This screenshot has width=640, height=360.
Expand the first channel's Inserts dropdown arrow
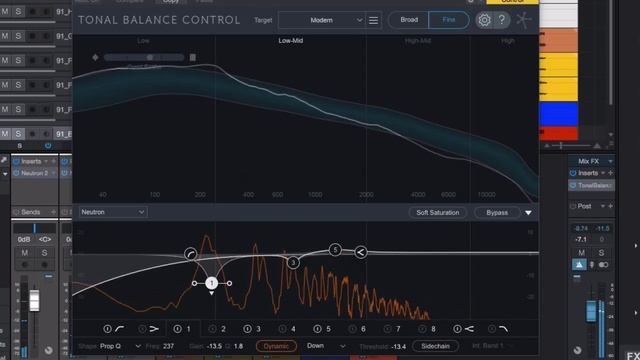click(46, 162)
